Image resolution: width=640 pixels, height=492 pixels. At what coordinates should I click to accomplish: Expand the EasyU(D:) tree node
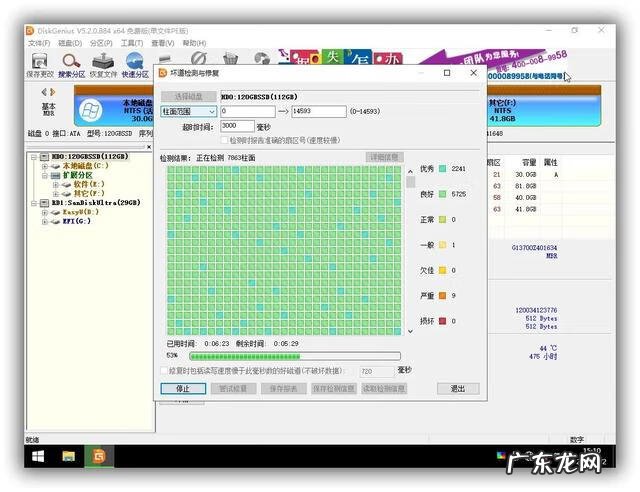coord(45,212)
